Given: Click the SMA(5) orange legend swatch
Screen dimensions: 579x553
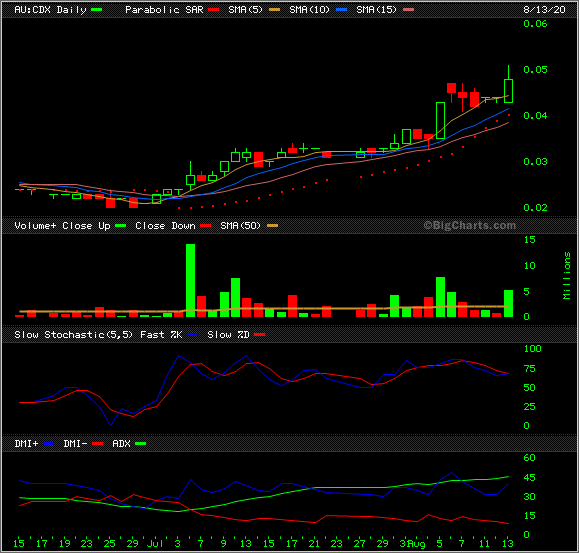Looking at the screenshot, I should [x=274, y=10].
